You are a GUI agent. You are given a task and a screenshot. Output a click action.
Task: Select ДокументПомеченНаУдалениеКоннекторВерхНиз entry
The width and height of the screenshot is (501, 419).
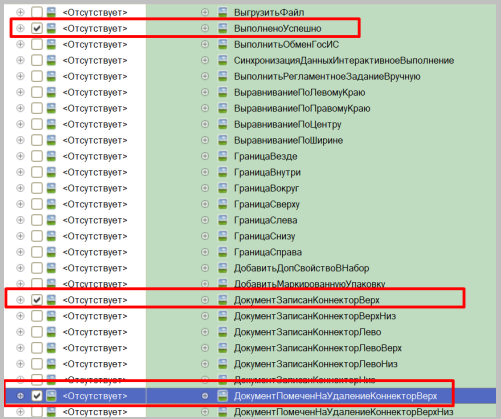coord(343,412)
